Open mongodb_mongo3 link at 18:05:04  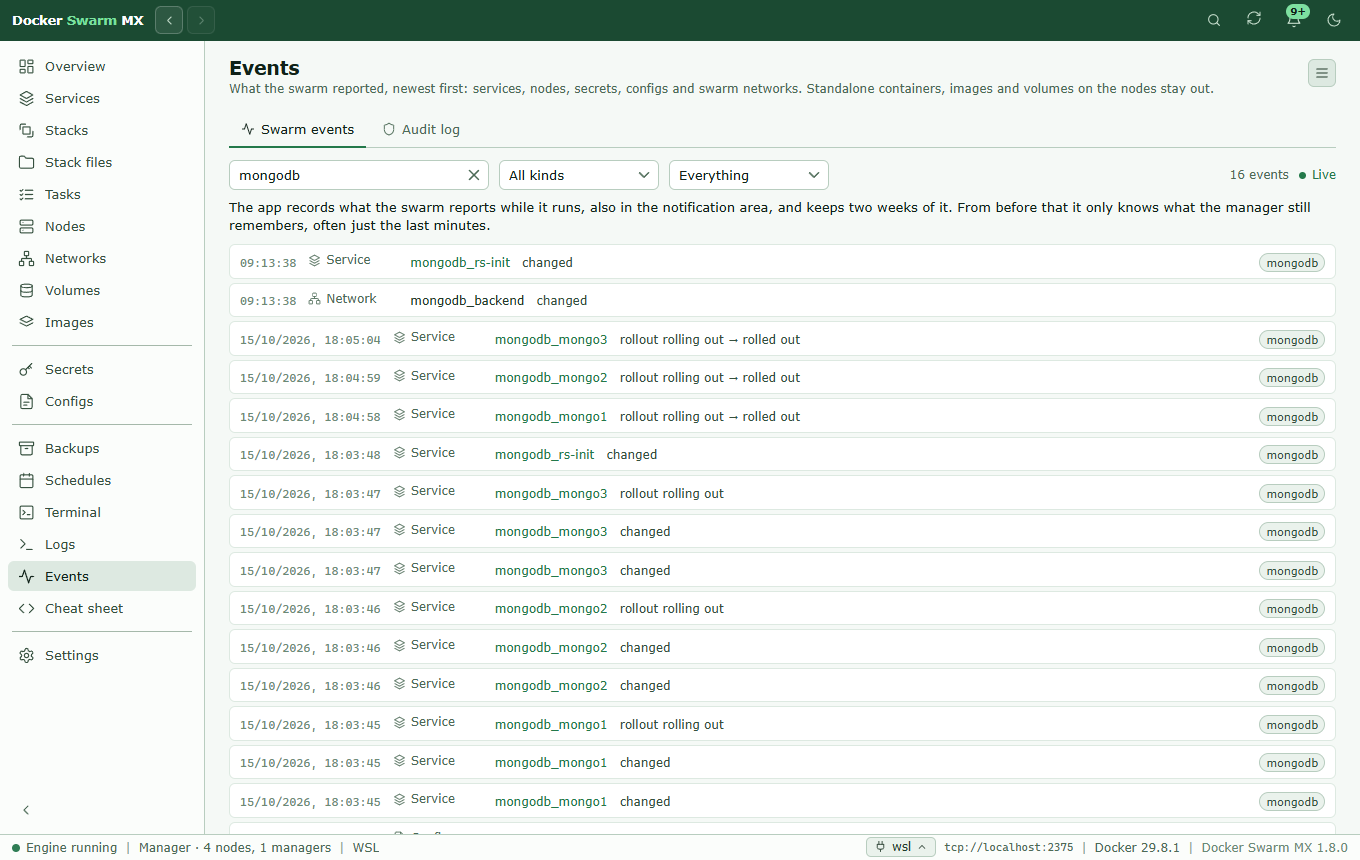click(x=551, y=339)
